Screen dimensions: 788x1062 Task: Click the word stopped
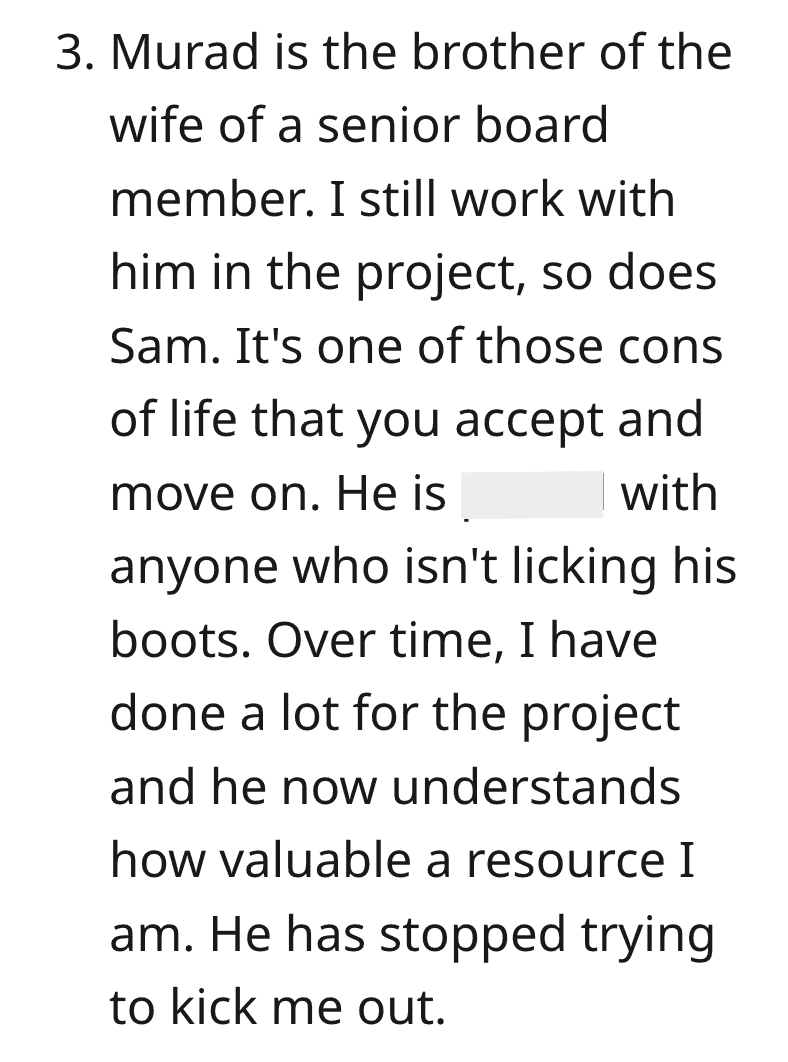[472, 935]
